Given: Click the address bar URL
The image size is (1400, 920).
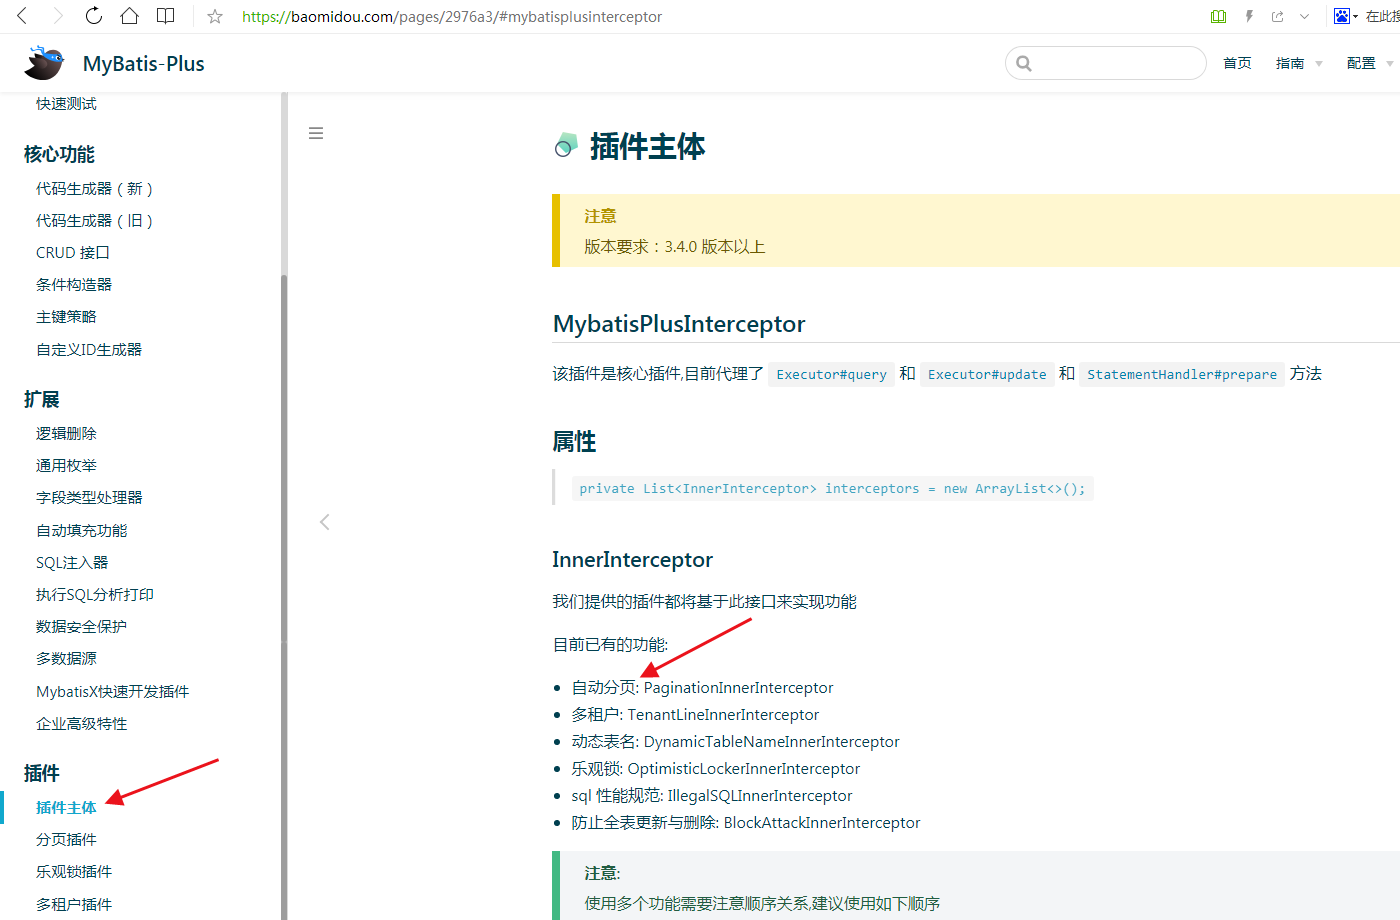Looking at the screenshot, I should 452,16.
